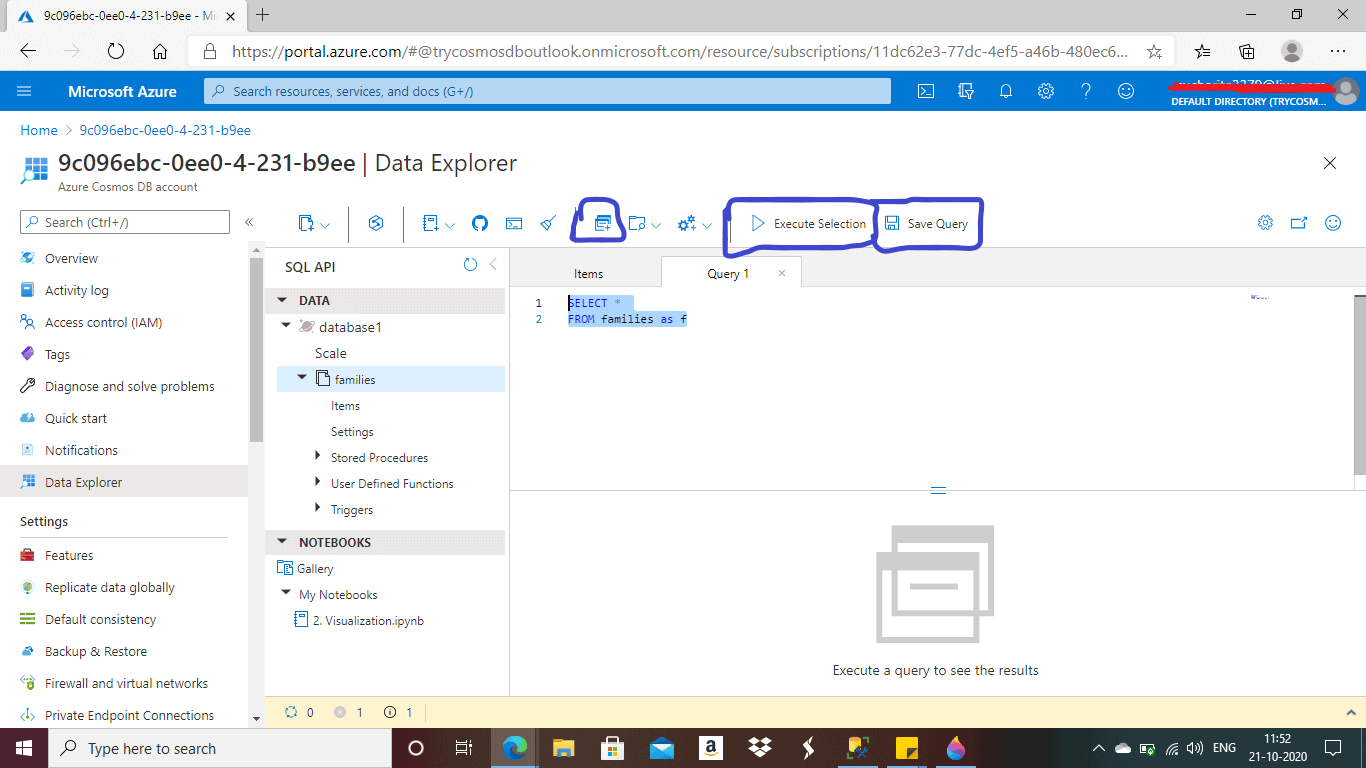Image resolution: width=1366 pixels, height=768 pixels.
Task: Click the GitHub icon in Data Explorer toolbar
Action: 480,224
